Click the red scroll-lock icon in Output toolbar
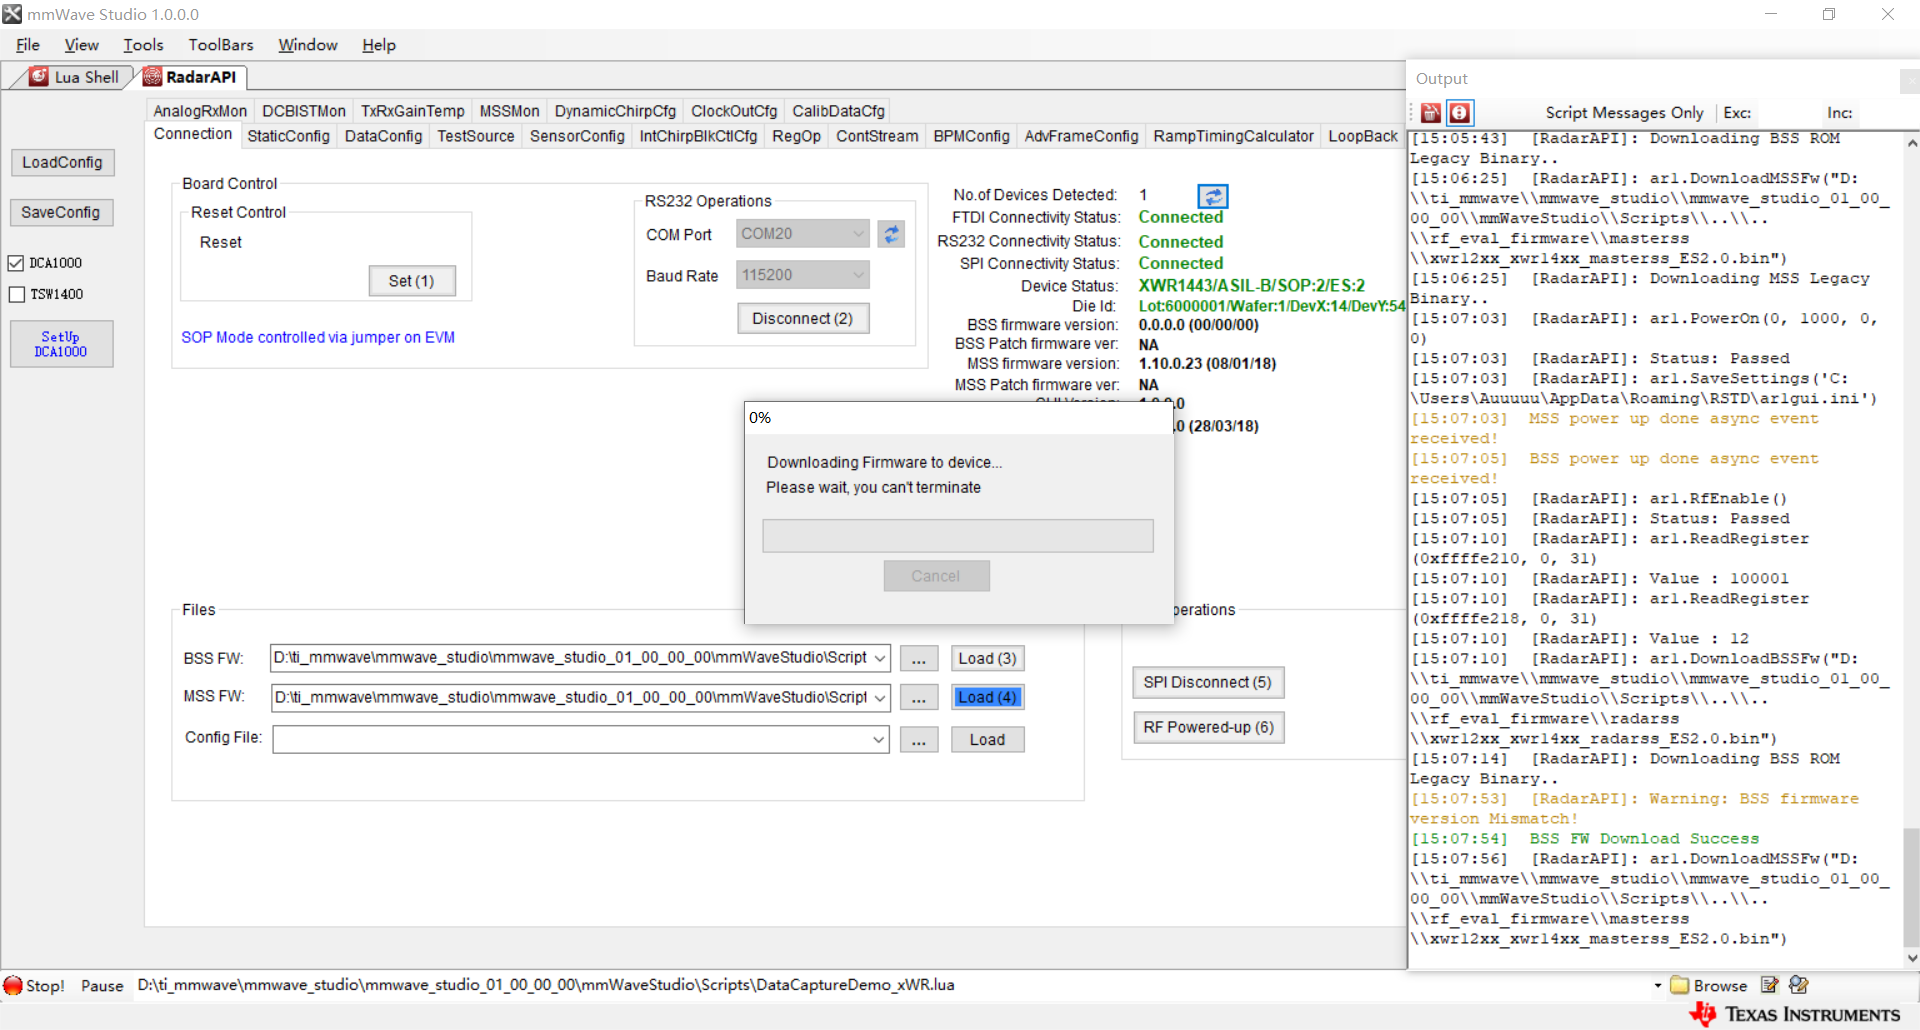Image resolution: width=1920 pixels, height=1030 pixels. [1460, 113]
